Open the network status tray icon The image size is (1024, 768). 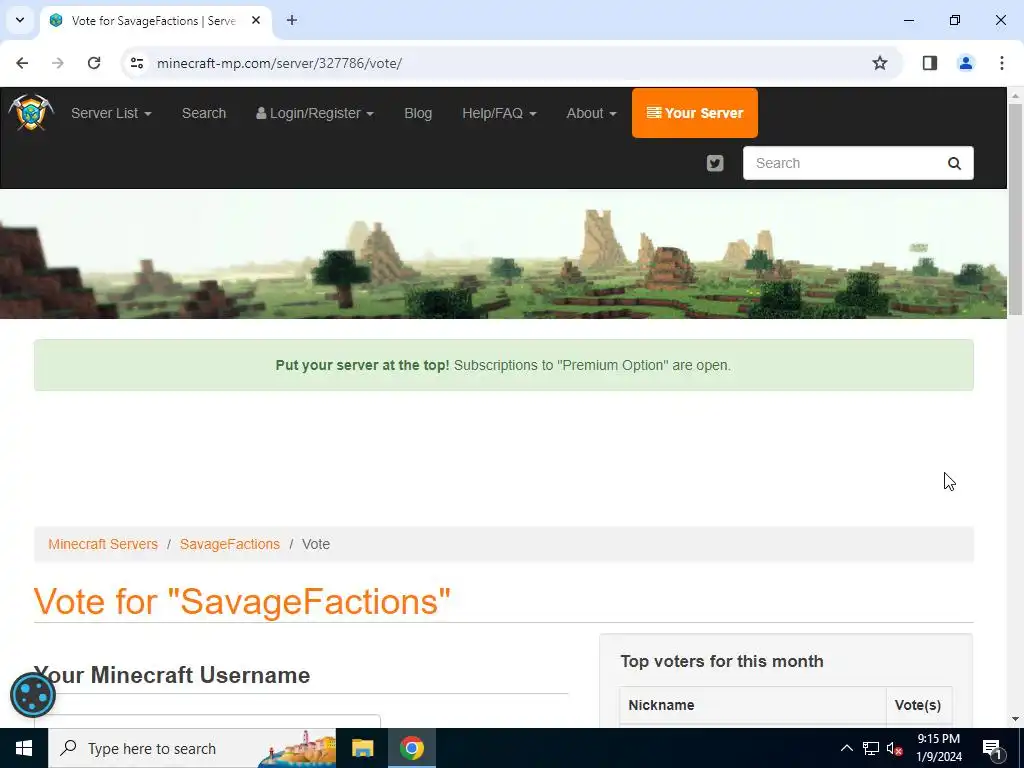click(871, 748)
